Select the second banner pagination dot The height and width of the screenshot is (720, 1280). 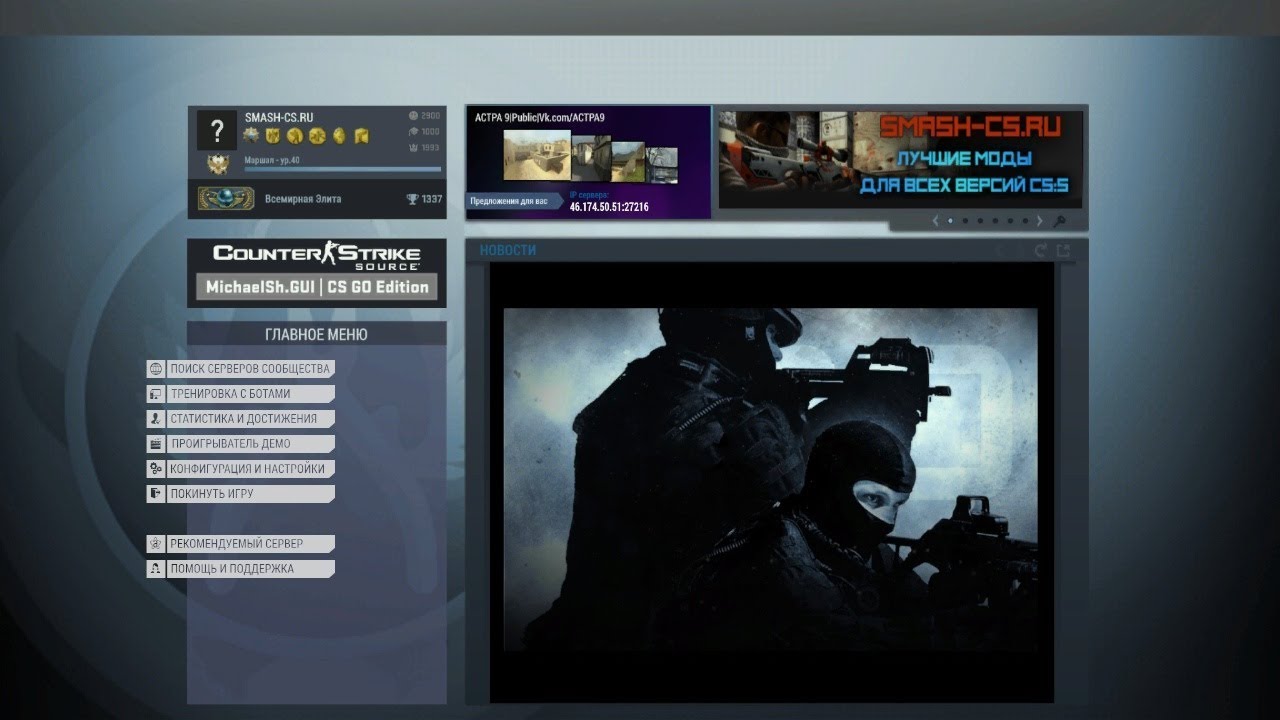point(965,221)
